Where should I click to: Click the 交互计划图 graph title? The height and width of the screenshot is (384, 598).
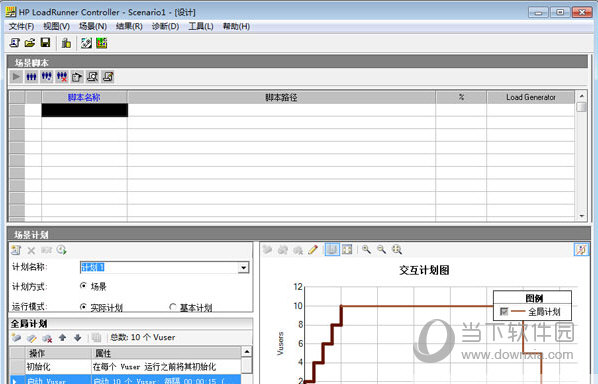[424, 270]
